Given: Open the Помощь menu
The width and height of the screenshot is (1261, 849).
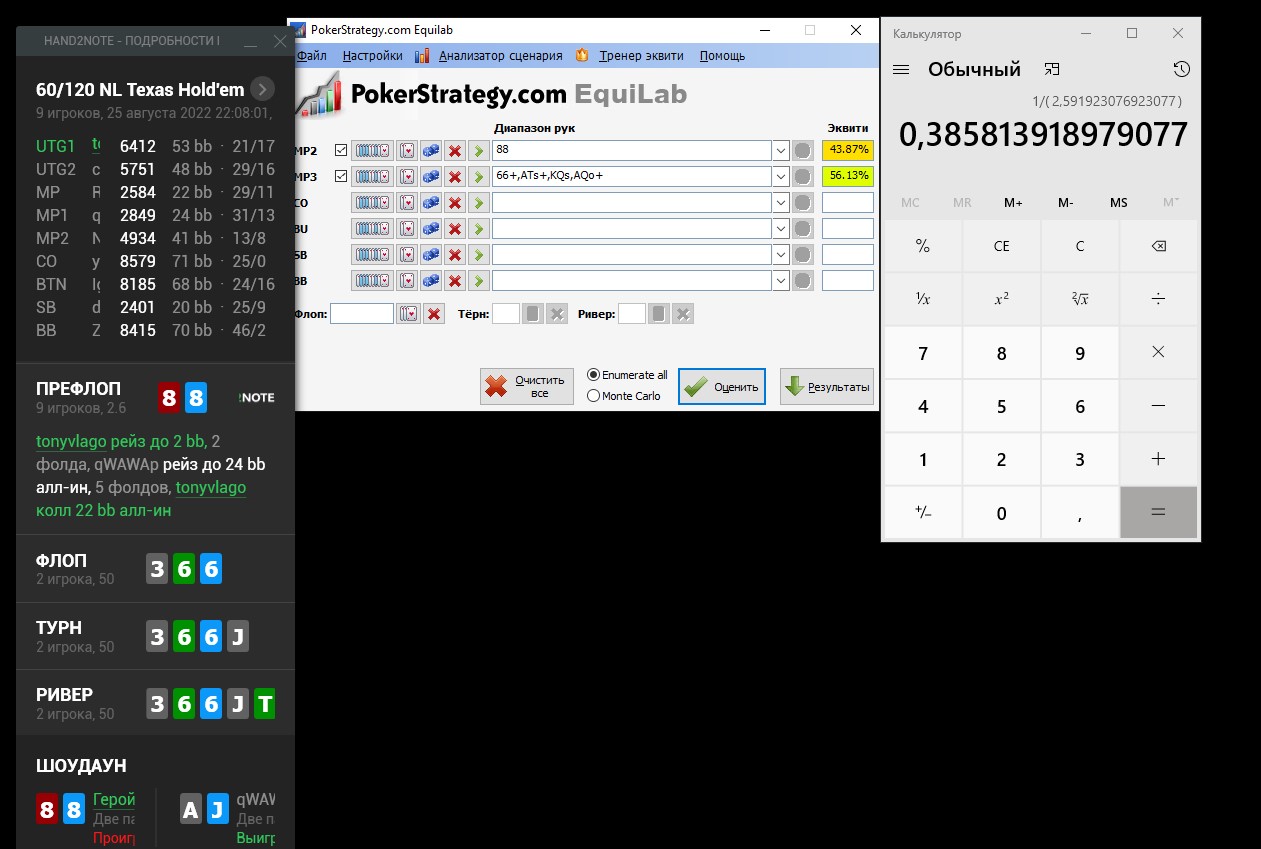Looking at the screenshot, I should (x=722, y=56).
